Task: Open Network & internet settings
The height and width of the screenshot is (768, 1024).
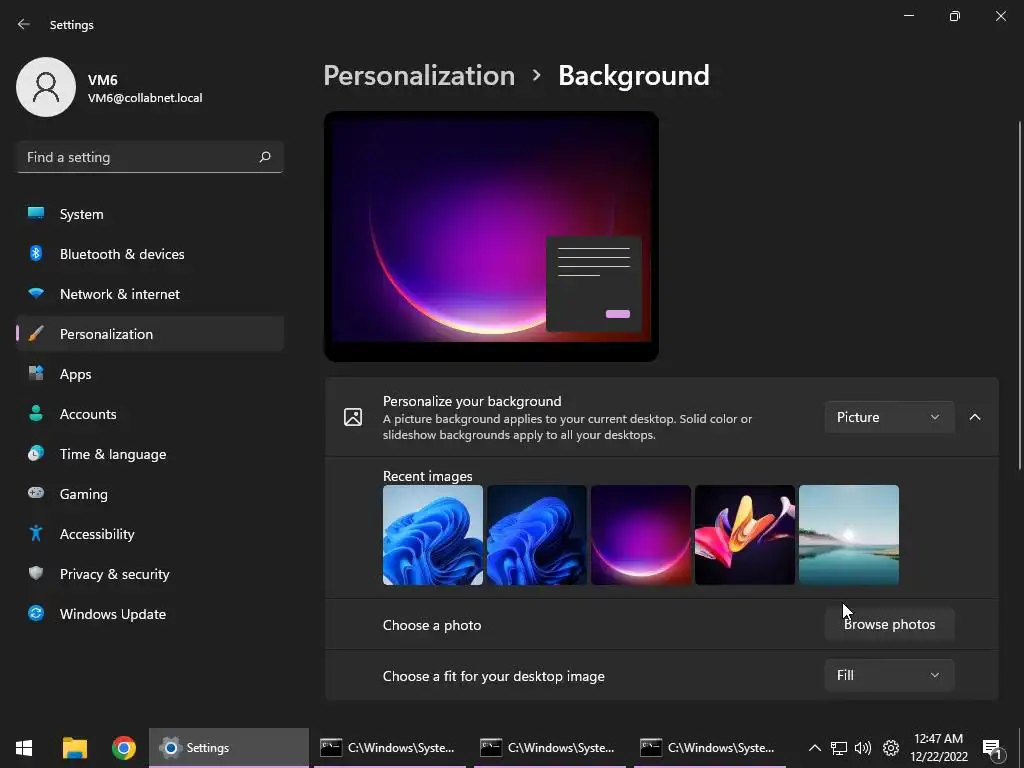Action: 150,294
